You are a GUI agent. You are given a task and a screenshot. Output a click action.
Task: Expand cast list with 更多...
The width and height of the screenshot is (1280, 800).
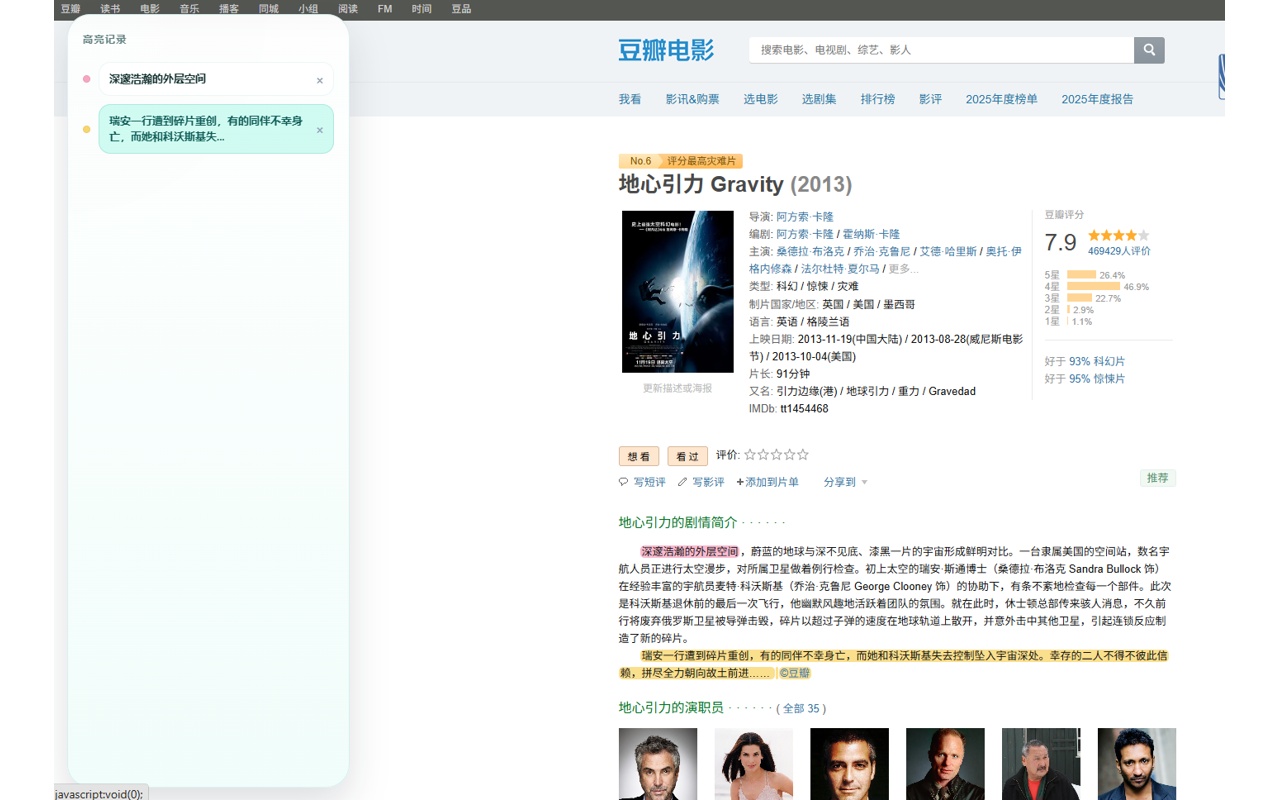(903, 269)
